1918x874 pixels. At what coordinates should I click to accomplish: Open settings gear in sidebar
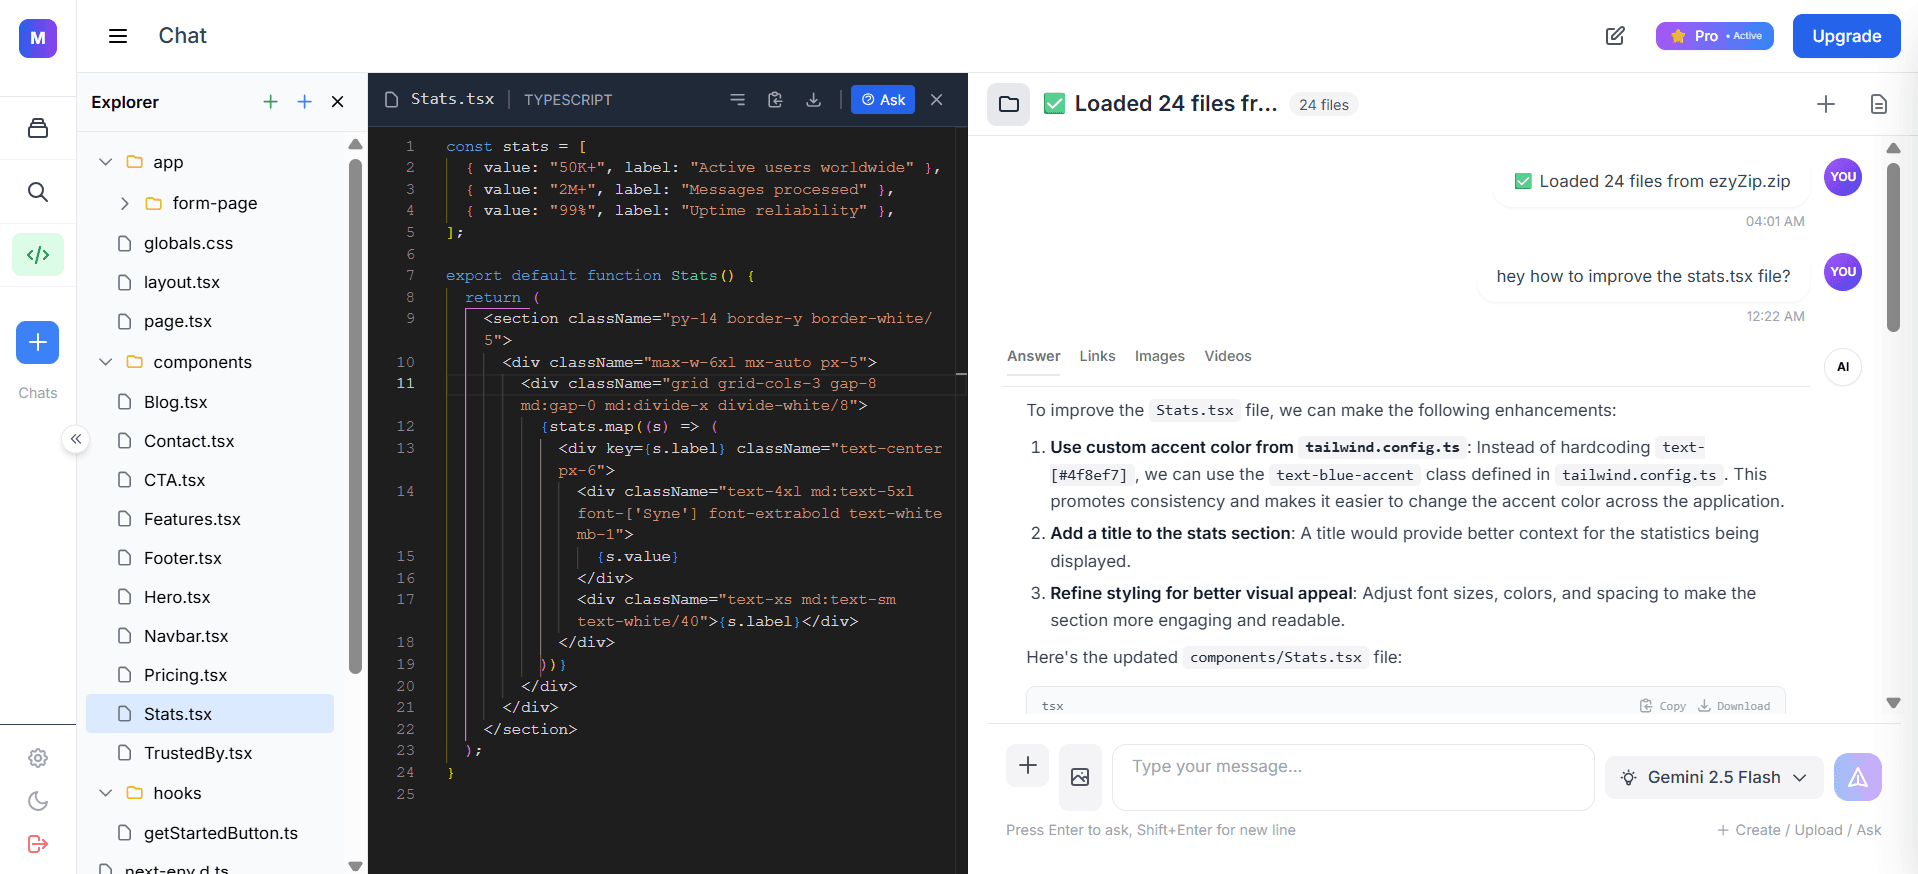point(38,758)
